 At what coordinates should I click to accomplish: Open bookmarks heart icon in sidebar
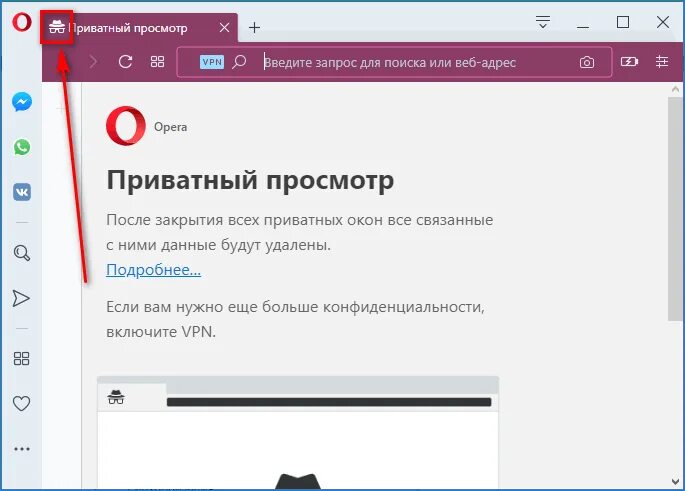point(21,403)
